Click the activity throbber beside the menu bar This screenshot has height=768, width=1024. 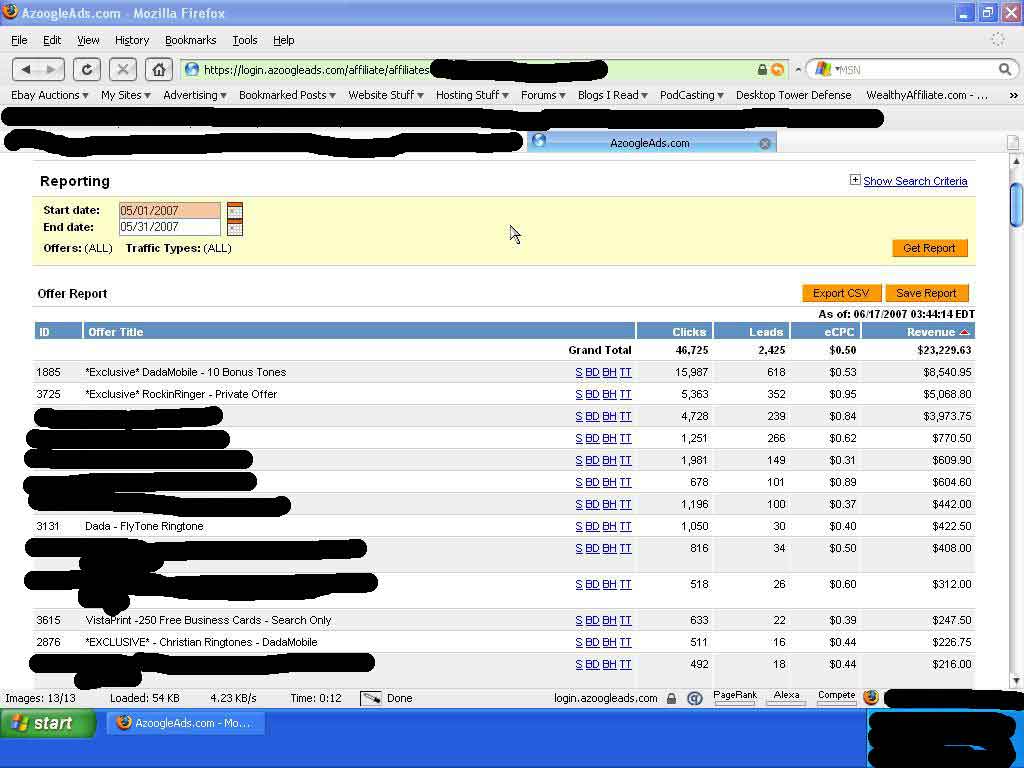tap(998, 40)
